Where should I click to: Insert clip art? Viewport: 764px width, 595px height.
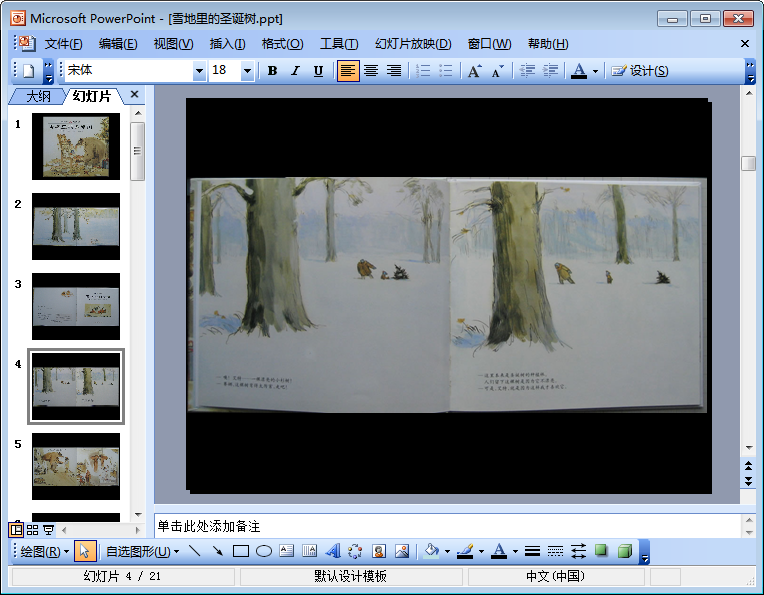[x=379, y=551]
